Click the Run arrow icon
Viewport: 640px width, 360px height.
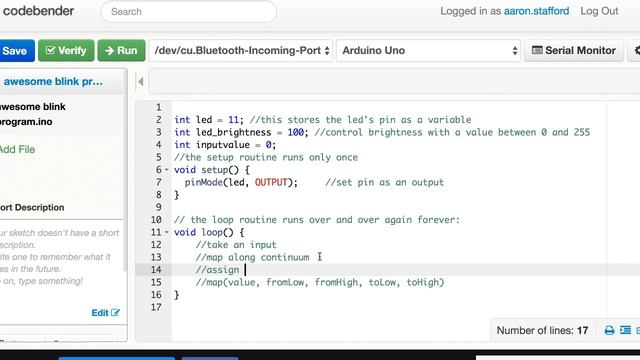click(109, 51)
